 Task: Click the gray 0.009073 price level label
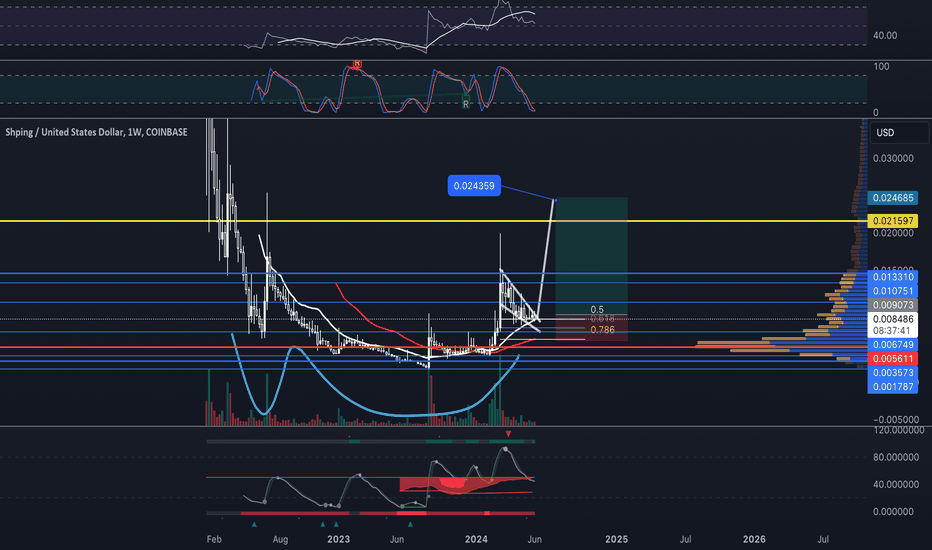point(893,305)
